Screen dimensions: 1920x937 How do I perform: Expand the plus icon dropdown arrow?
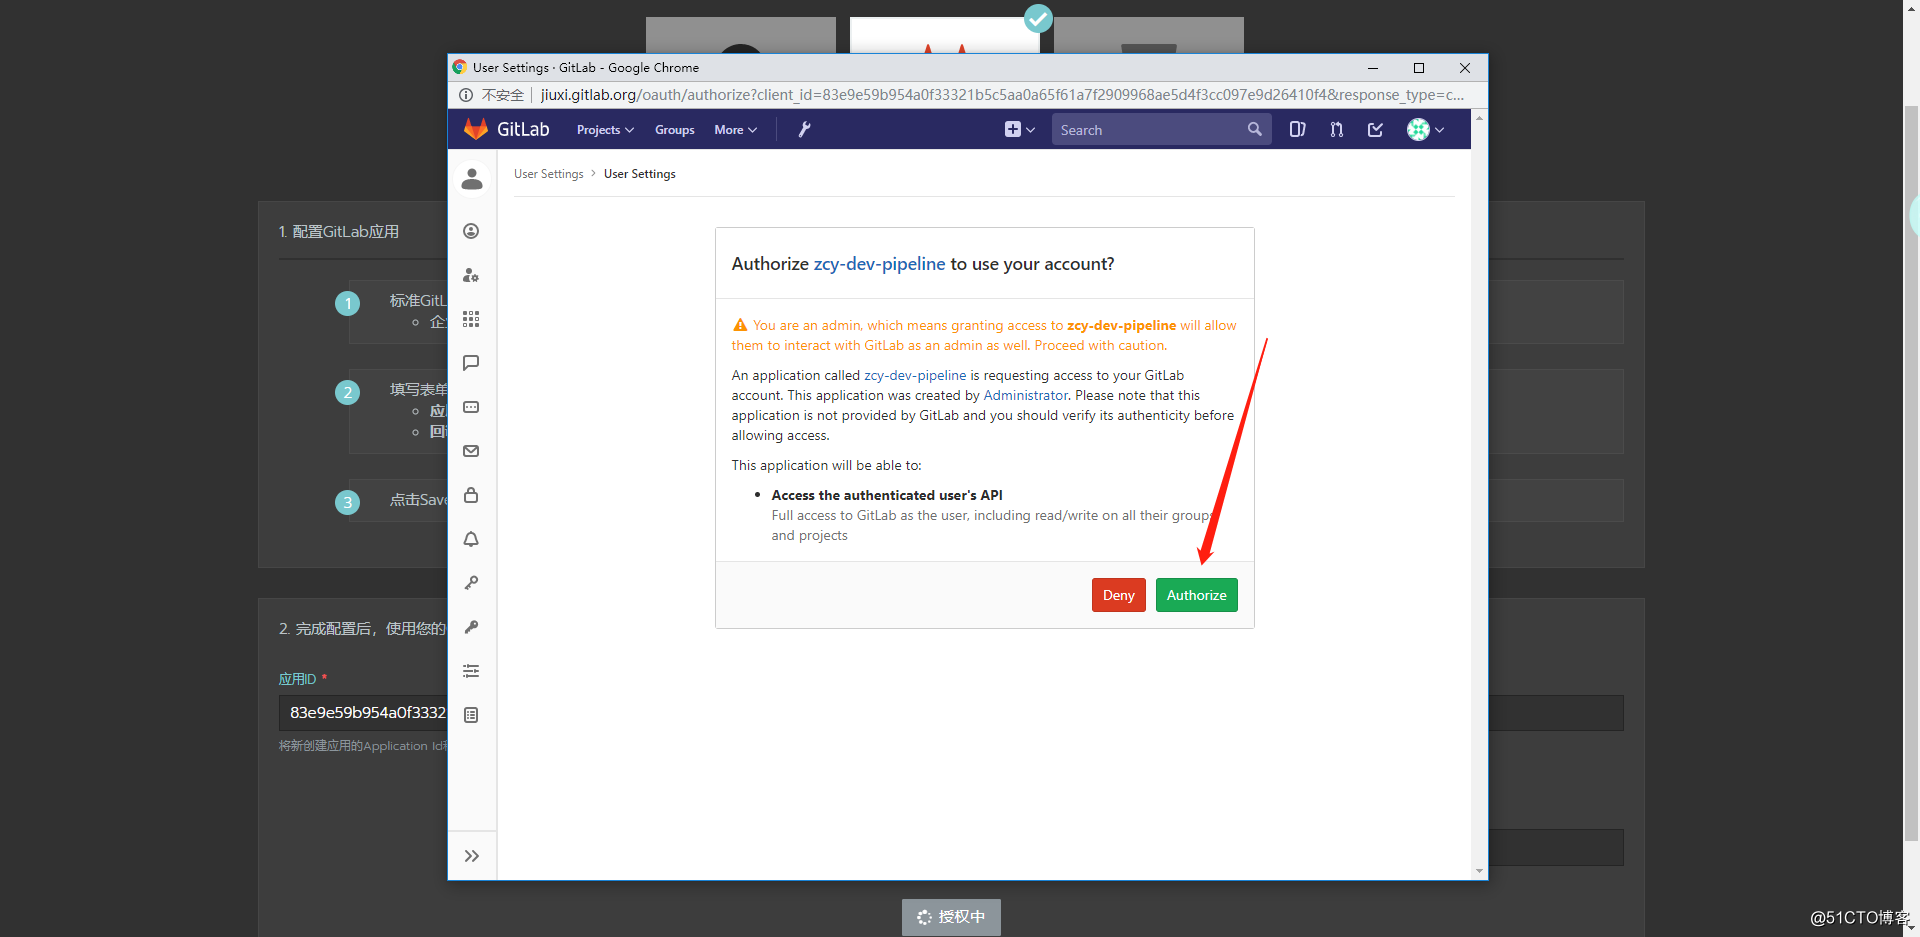click(1031, 130)
